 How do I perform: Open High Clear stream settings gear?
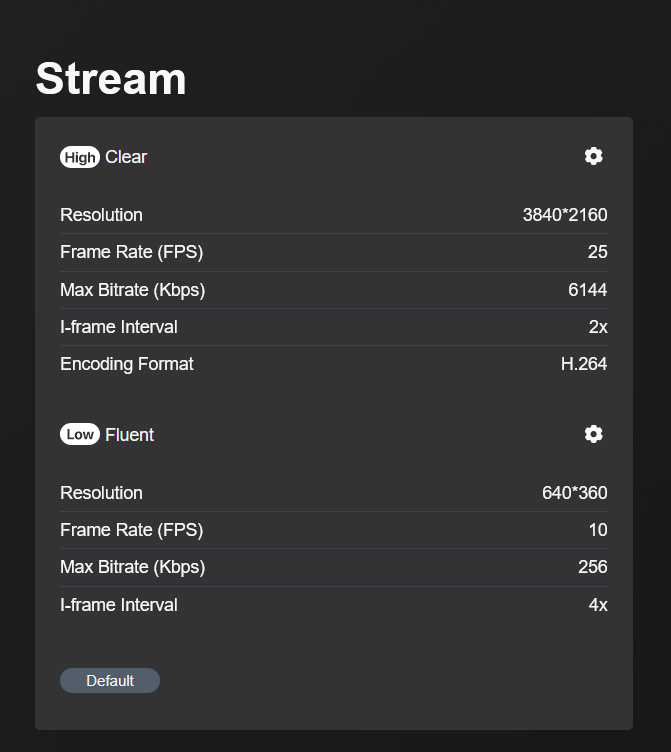(594, 156)
